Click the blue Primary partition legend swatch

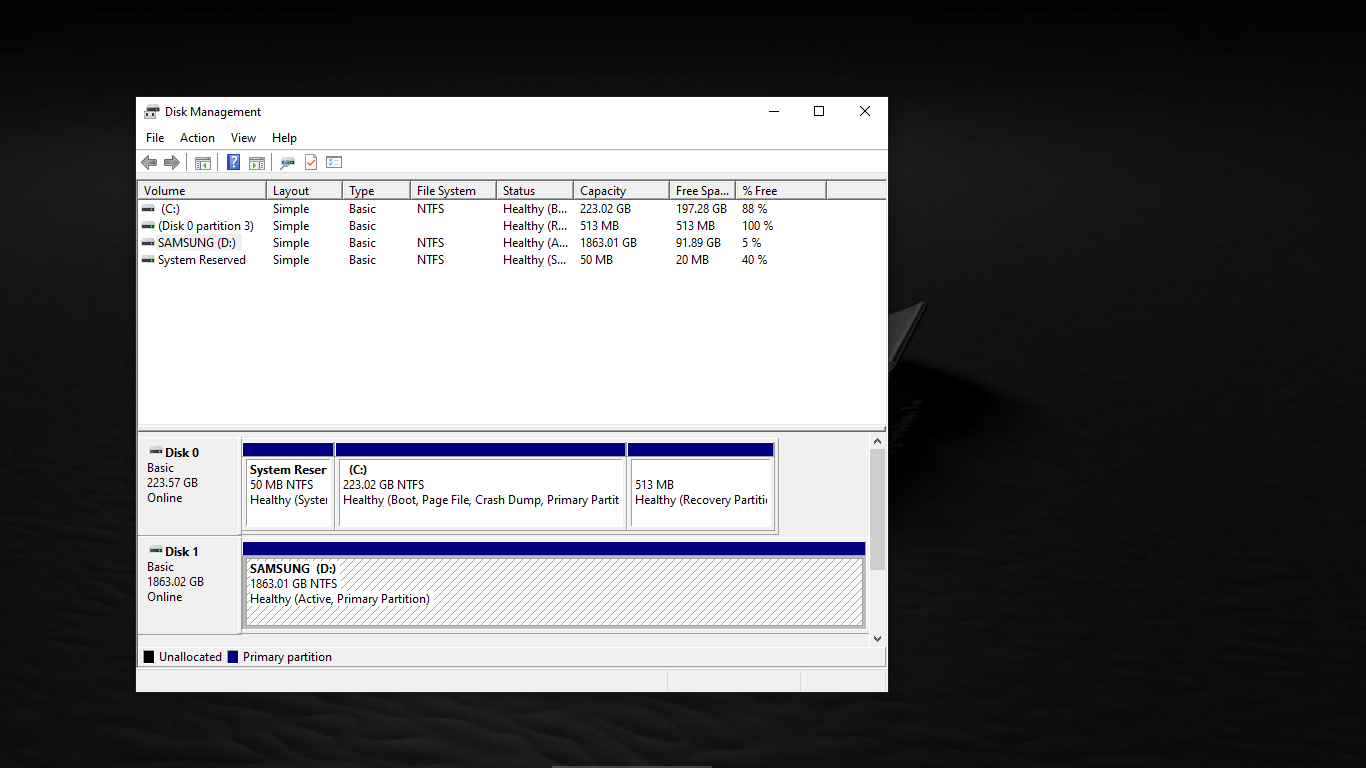(x=233, y=657)
